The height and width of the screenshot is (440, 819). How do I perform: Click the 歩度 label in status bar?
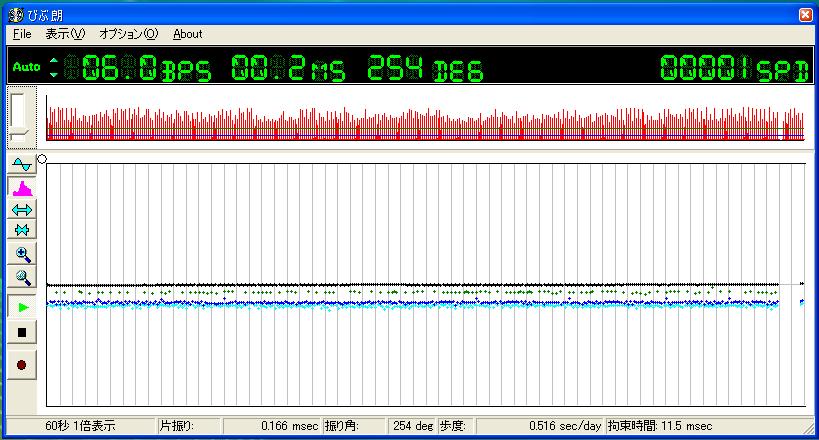click(x=452, y=426)
